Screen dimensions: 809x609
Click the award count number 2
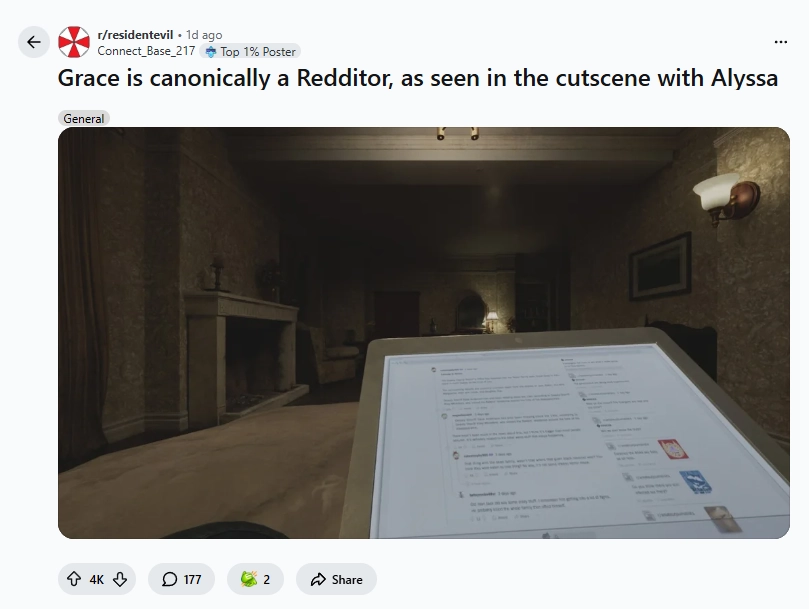pyautogui.click(x=266, y=580)
